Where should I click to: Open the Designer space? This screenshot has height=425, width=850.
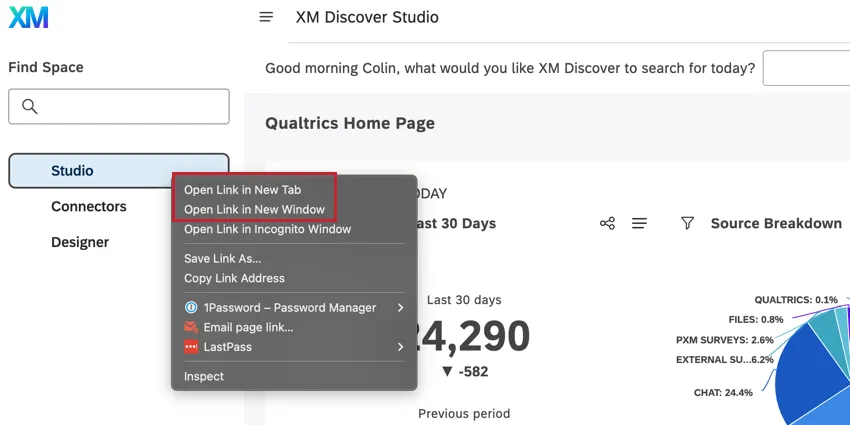tap(80, 242)
